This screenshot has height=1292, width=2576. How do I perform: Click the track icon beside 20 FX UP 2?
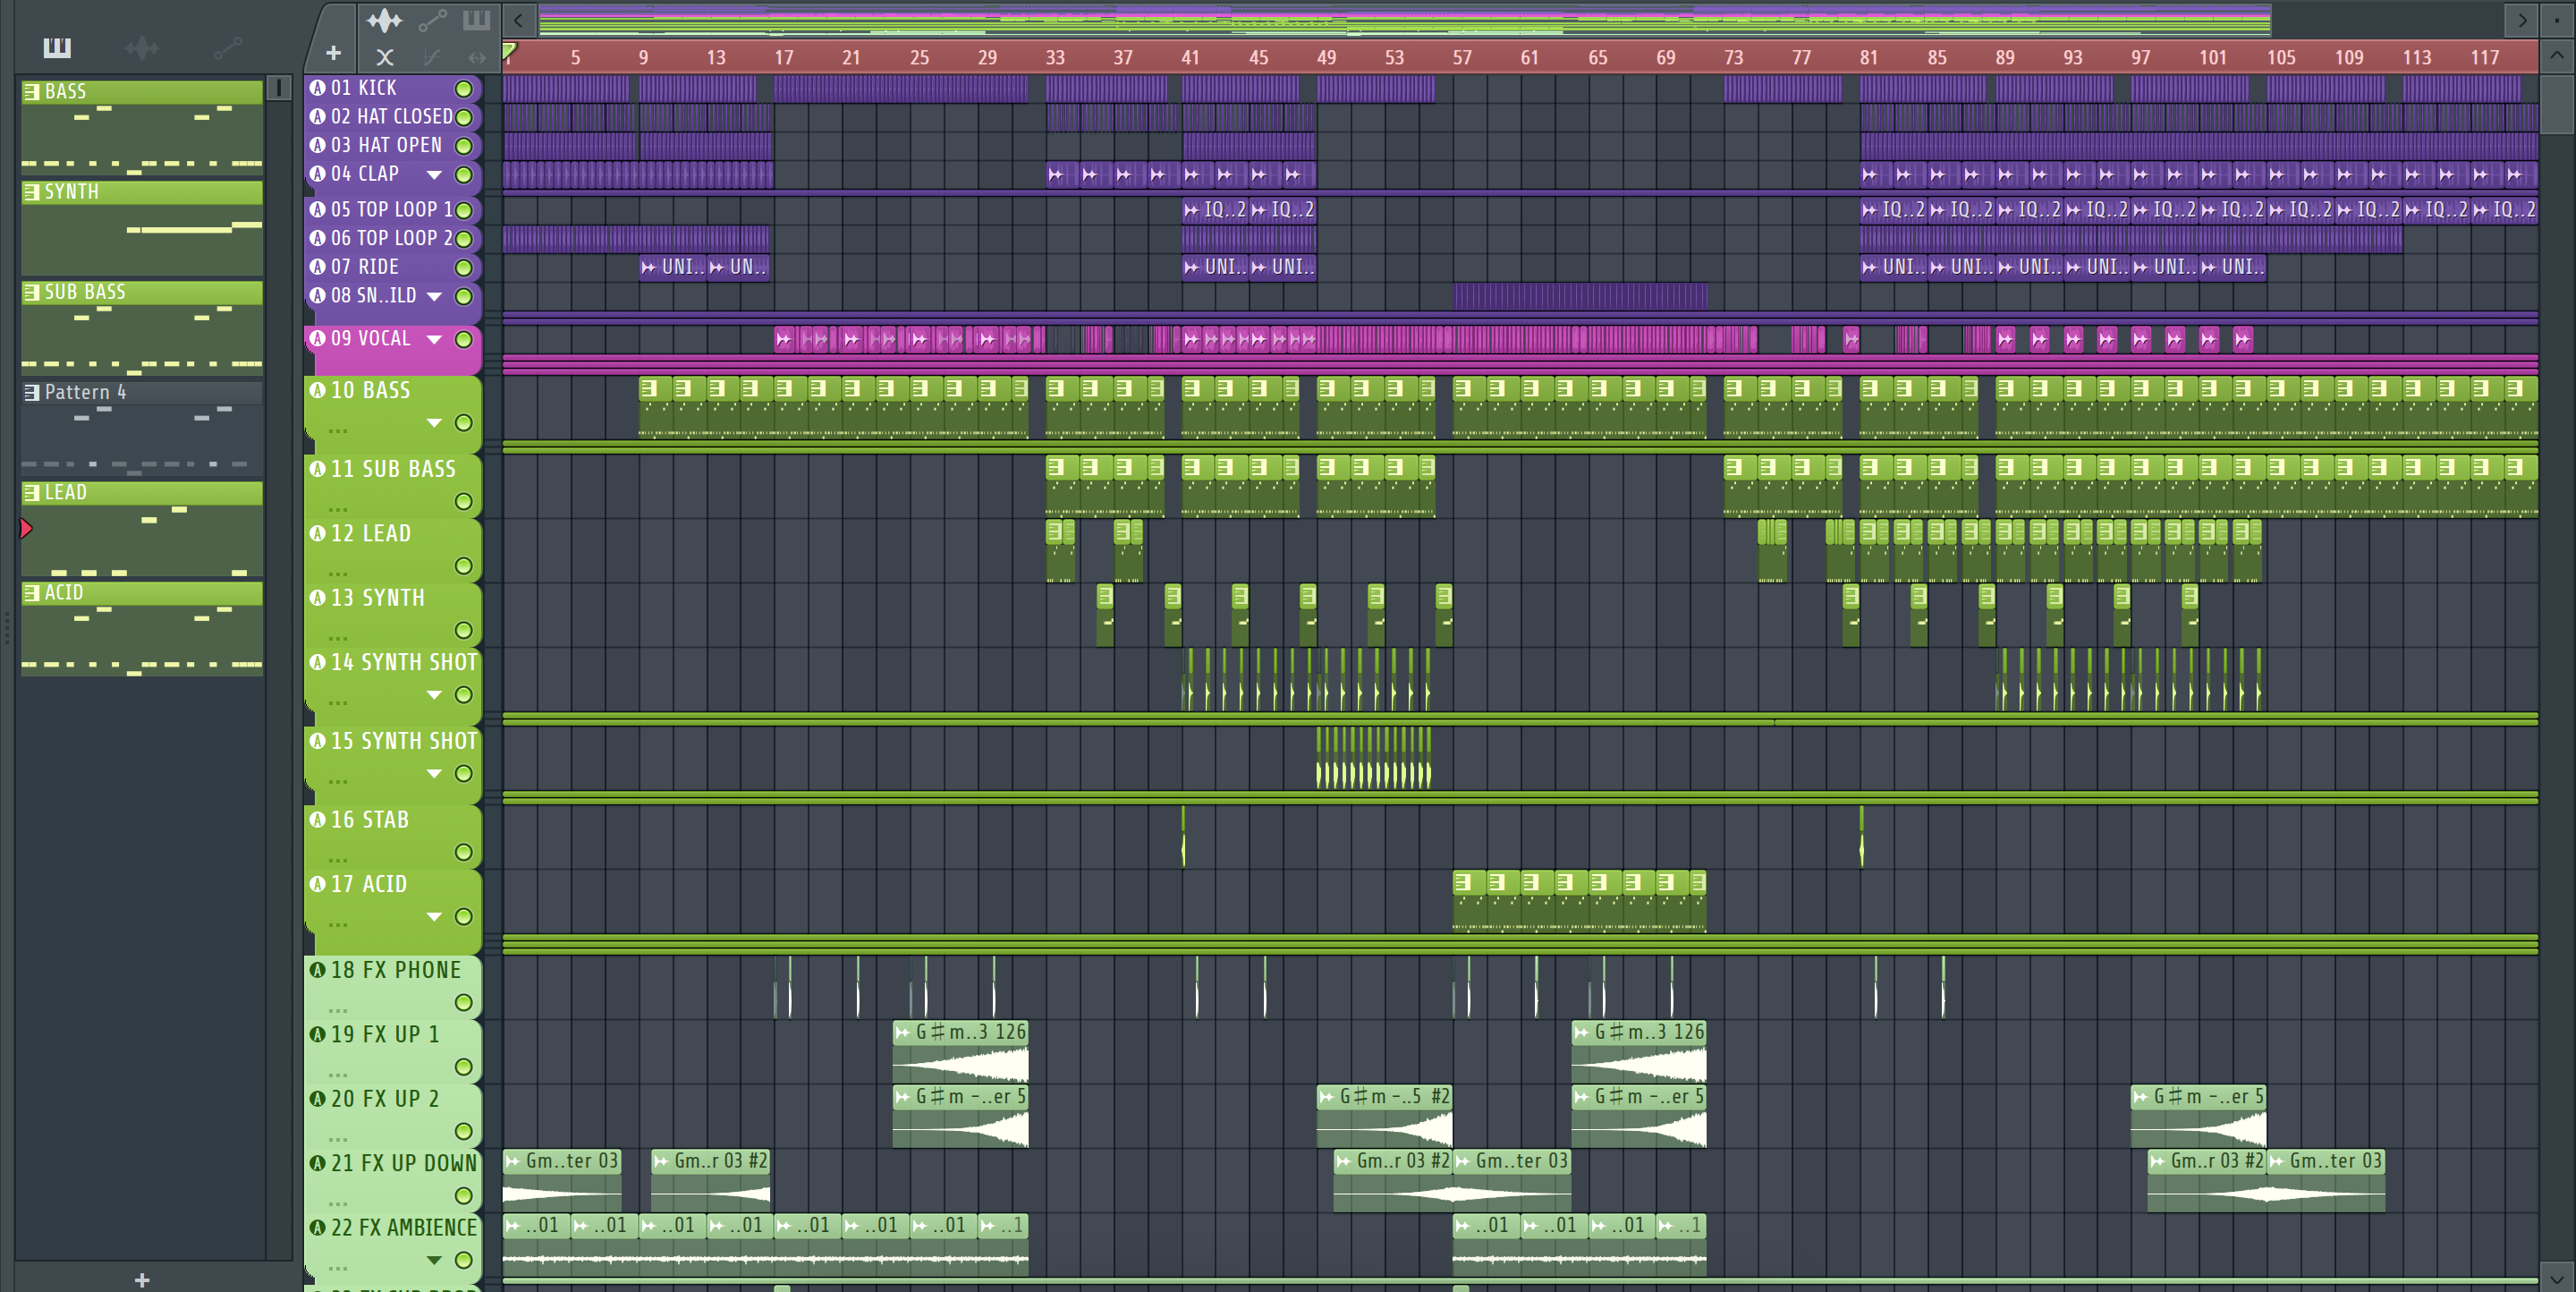[318, 1098]
